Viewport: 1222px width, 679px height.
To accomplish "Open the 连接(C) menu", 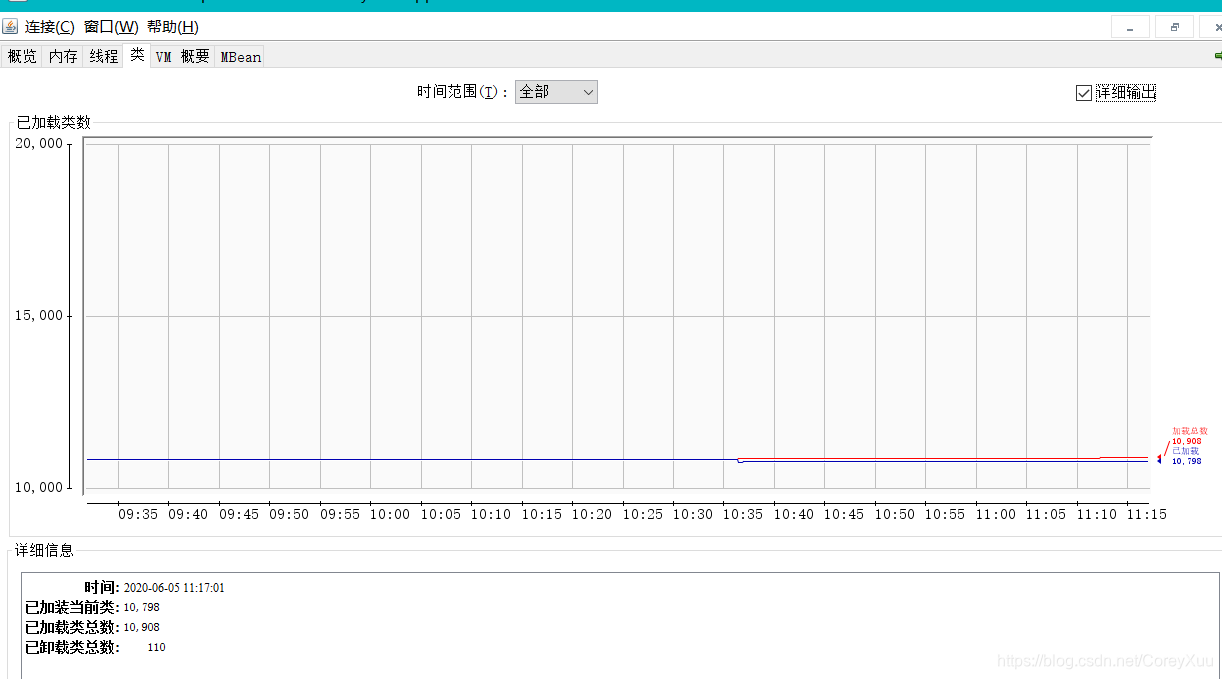I will (49, 27).
